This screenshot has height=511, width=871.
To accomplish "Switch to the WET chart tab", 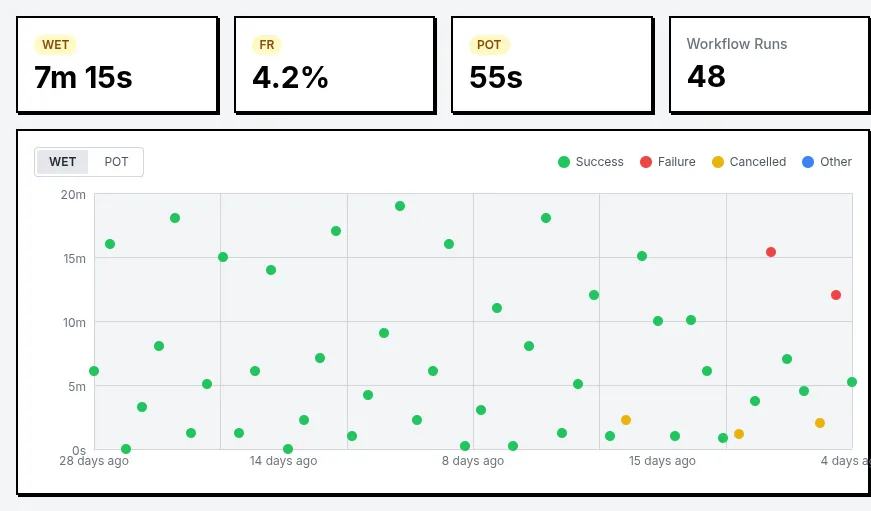I will [x=63, y=162].
